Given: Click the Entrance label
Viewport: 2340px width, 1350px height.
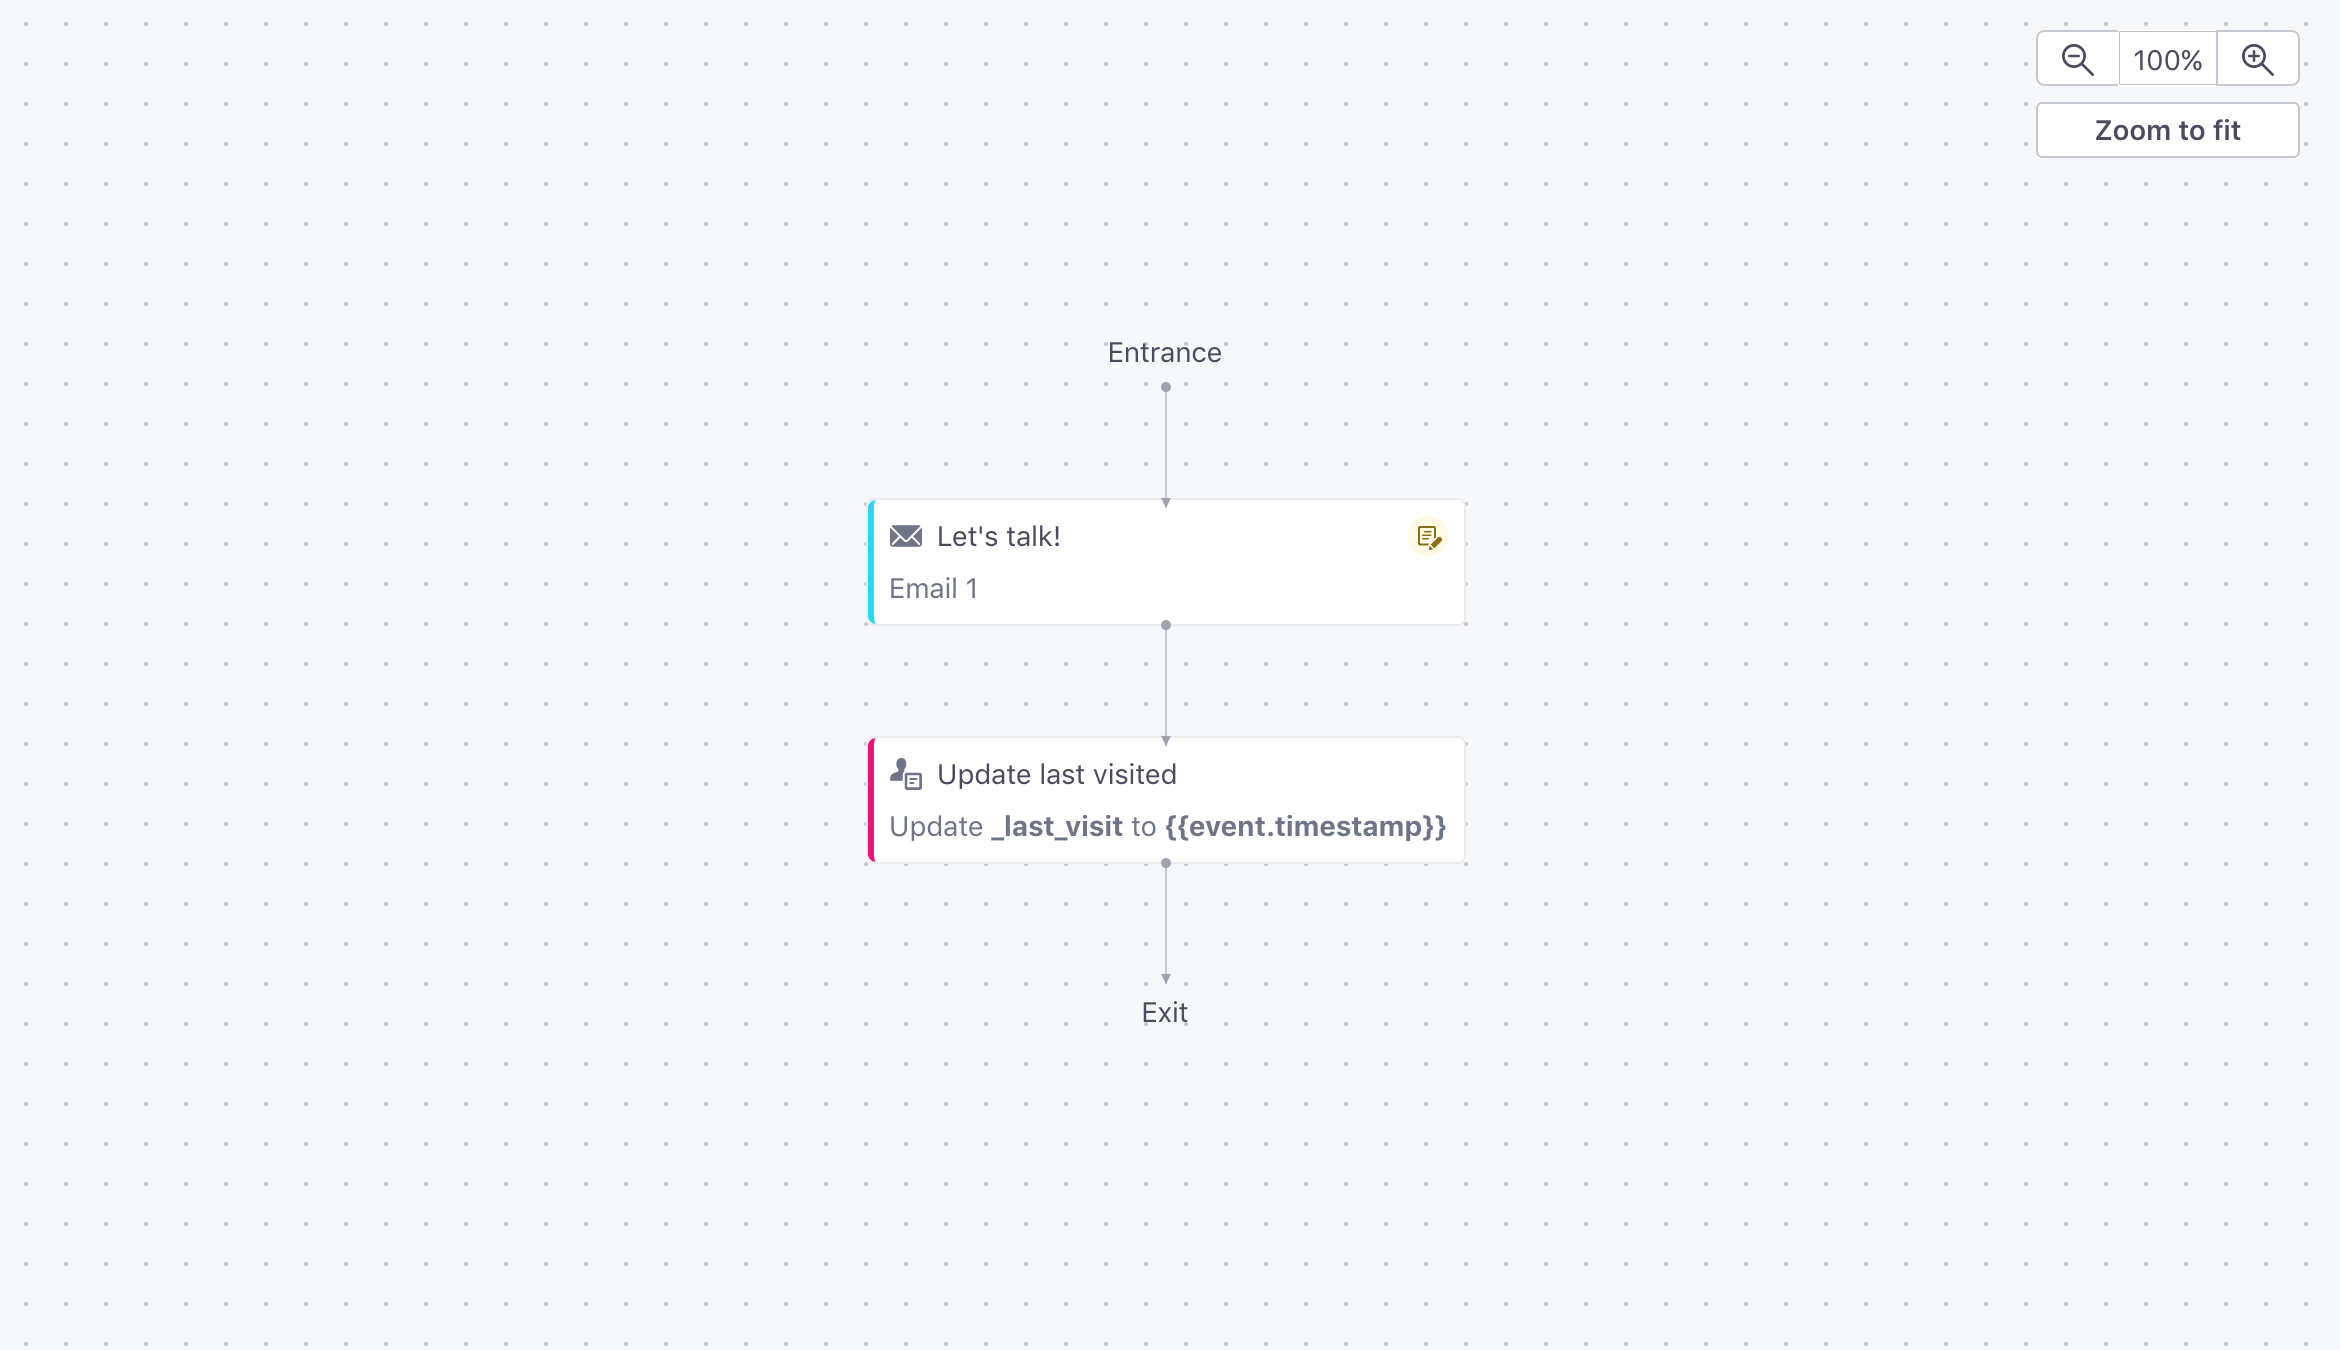Looking at the screenshot, I should (1164, 353).
